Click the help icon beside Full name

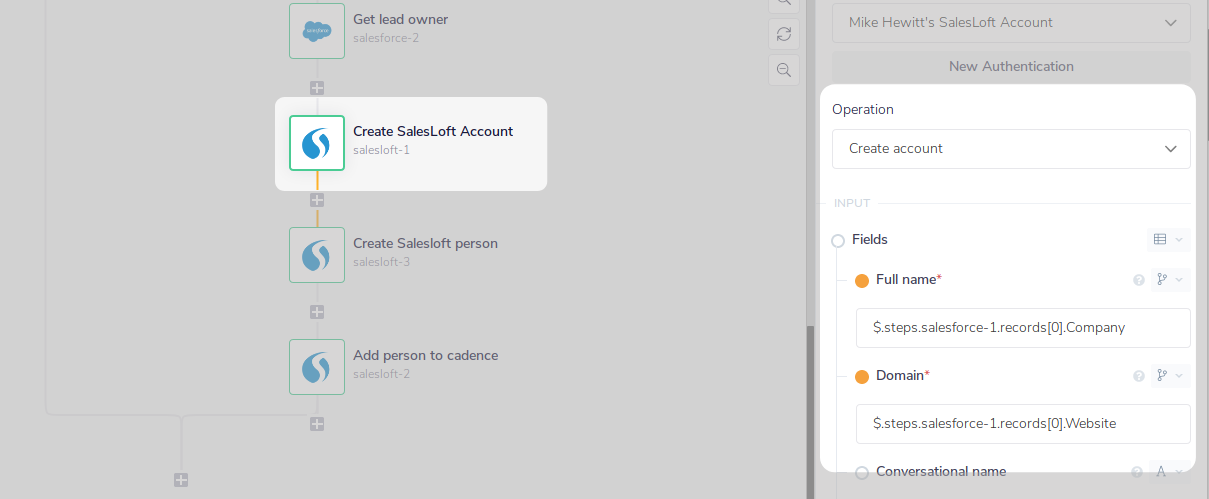[1138, 280]
